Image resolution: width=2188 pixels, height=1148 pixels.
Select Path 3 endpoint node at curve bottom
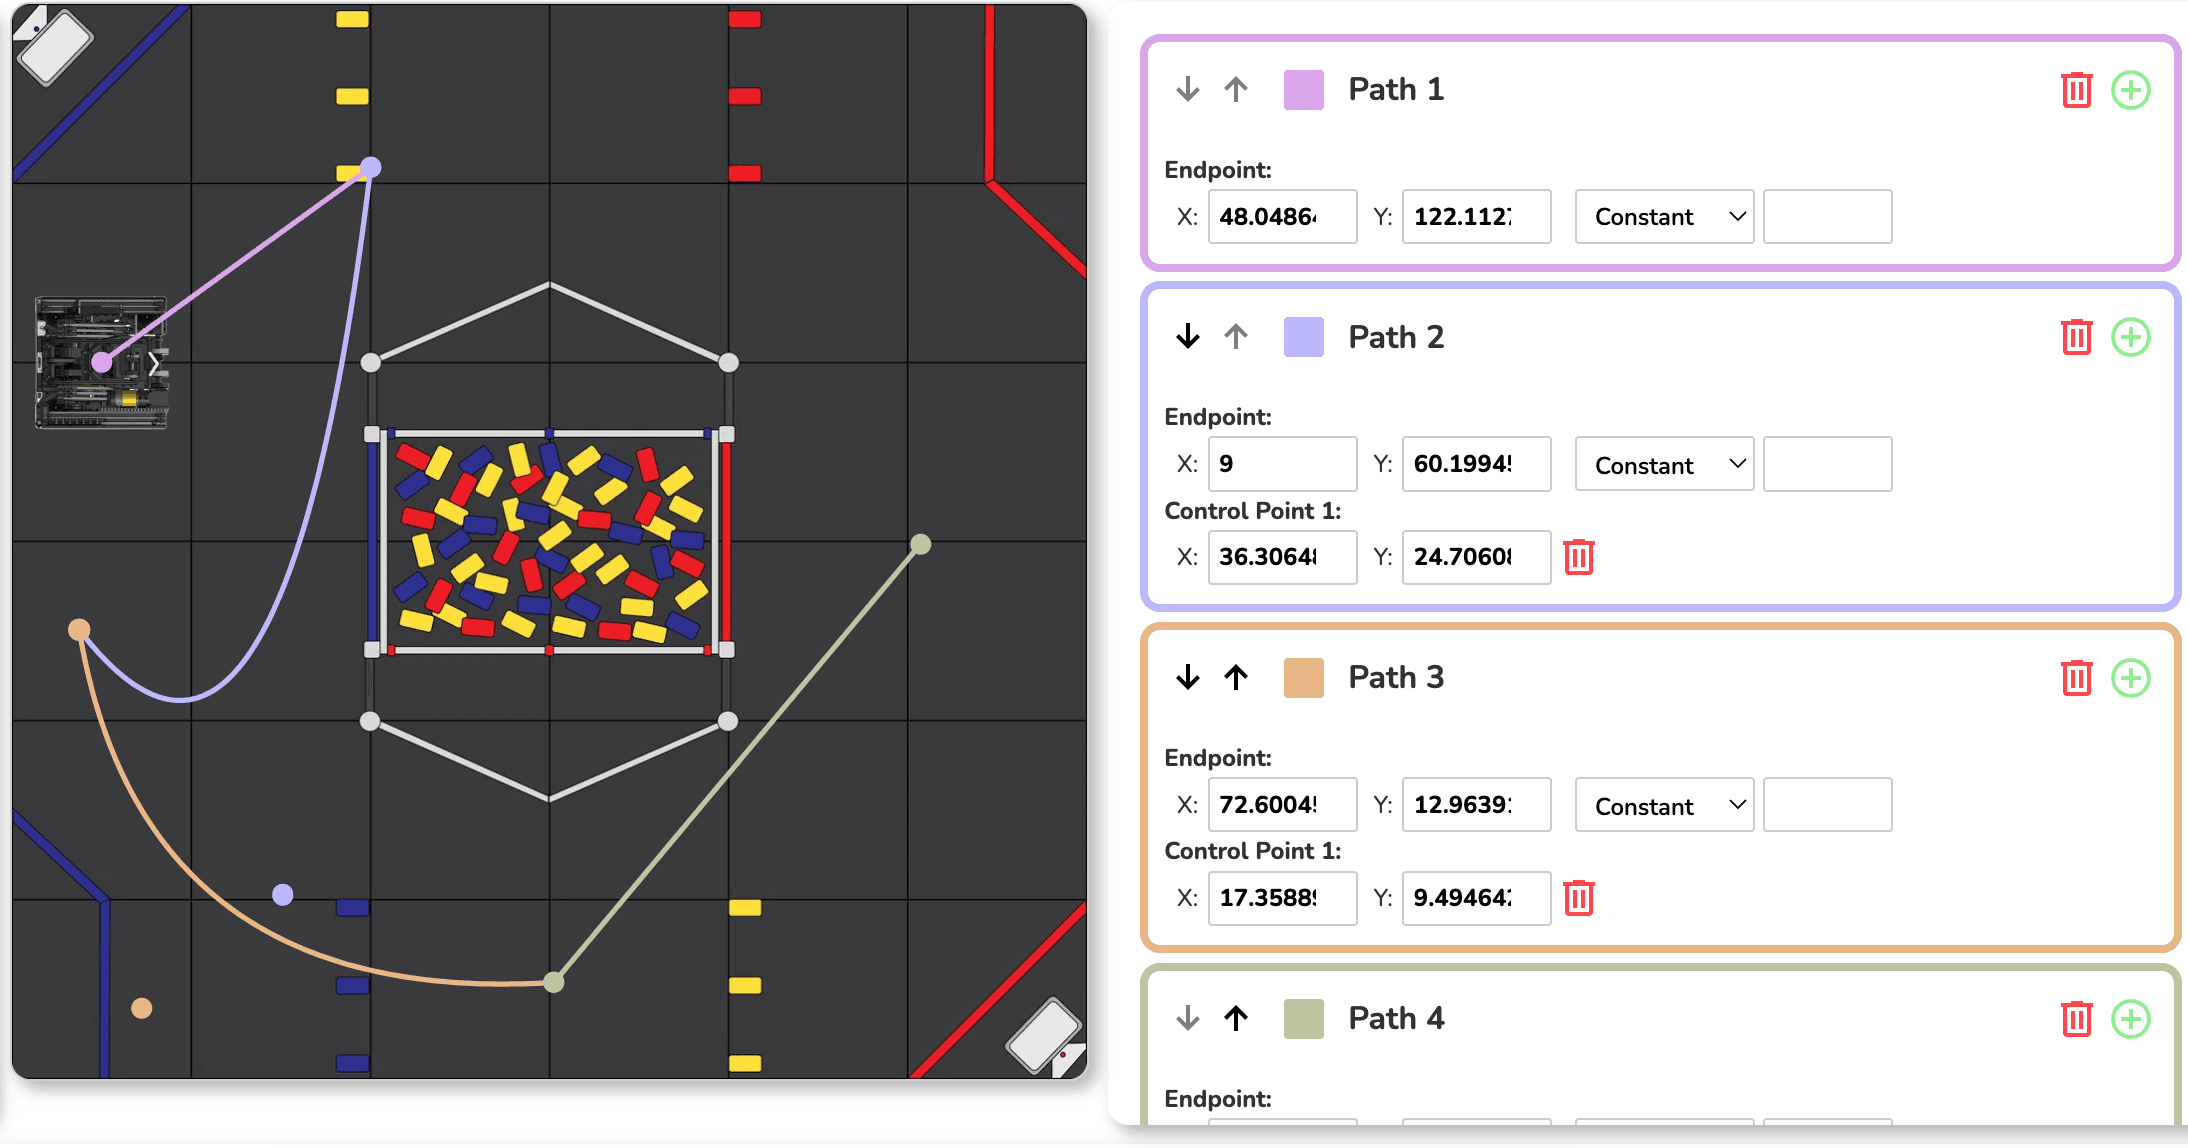(x=554, y=982)
